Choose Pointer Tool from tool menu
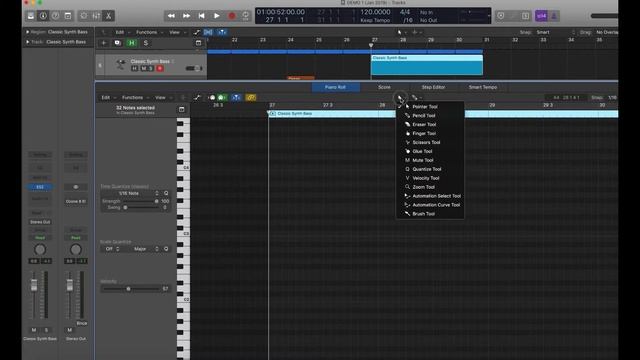This screenshot has height=360, width=640. click(430, 107)
